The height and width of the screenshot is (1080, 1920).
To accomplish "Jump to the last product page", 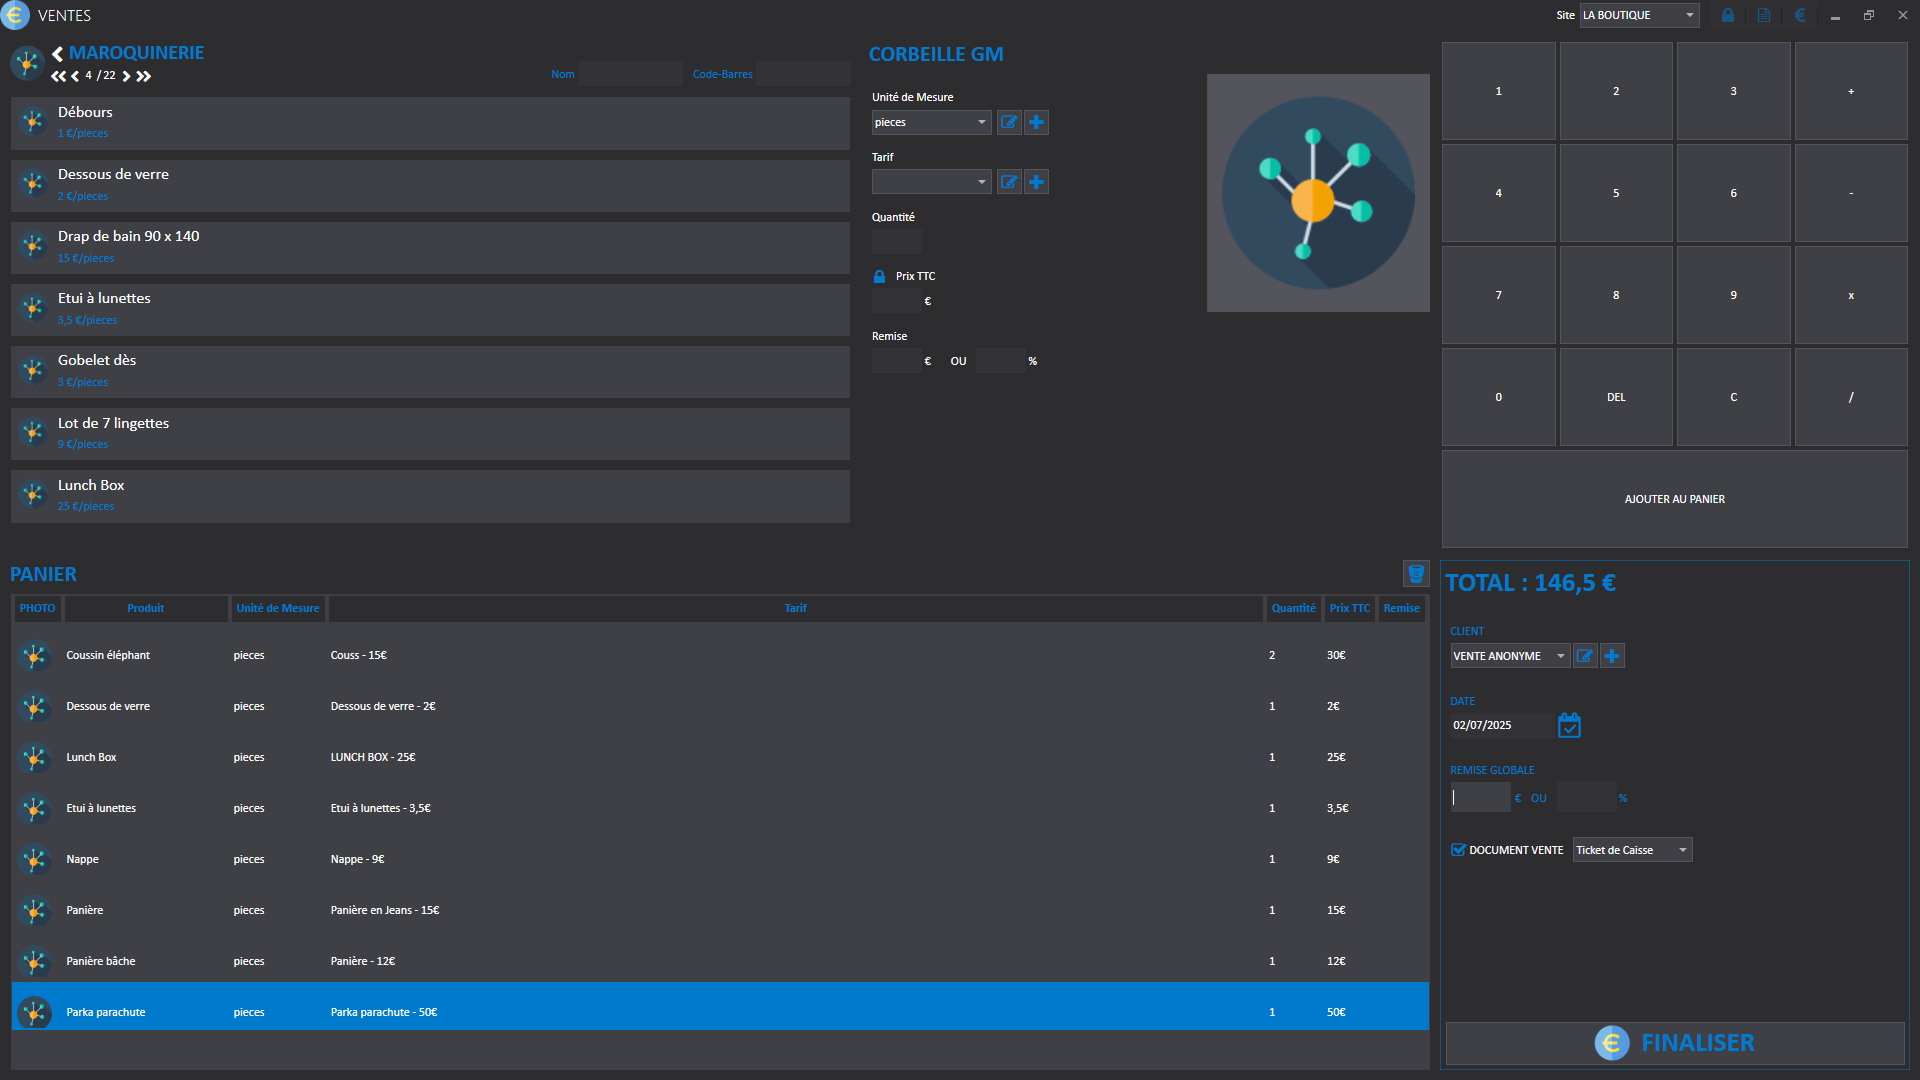I will click(x=144, y=76).
